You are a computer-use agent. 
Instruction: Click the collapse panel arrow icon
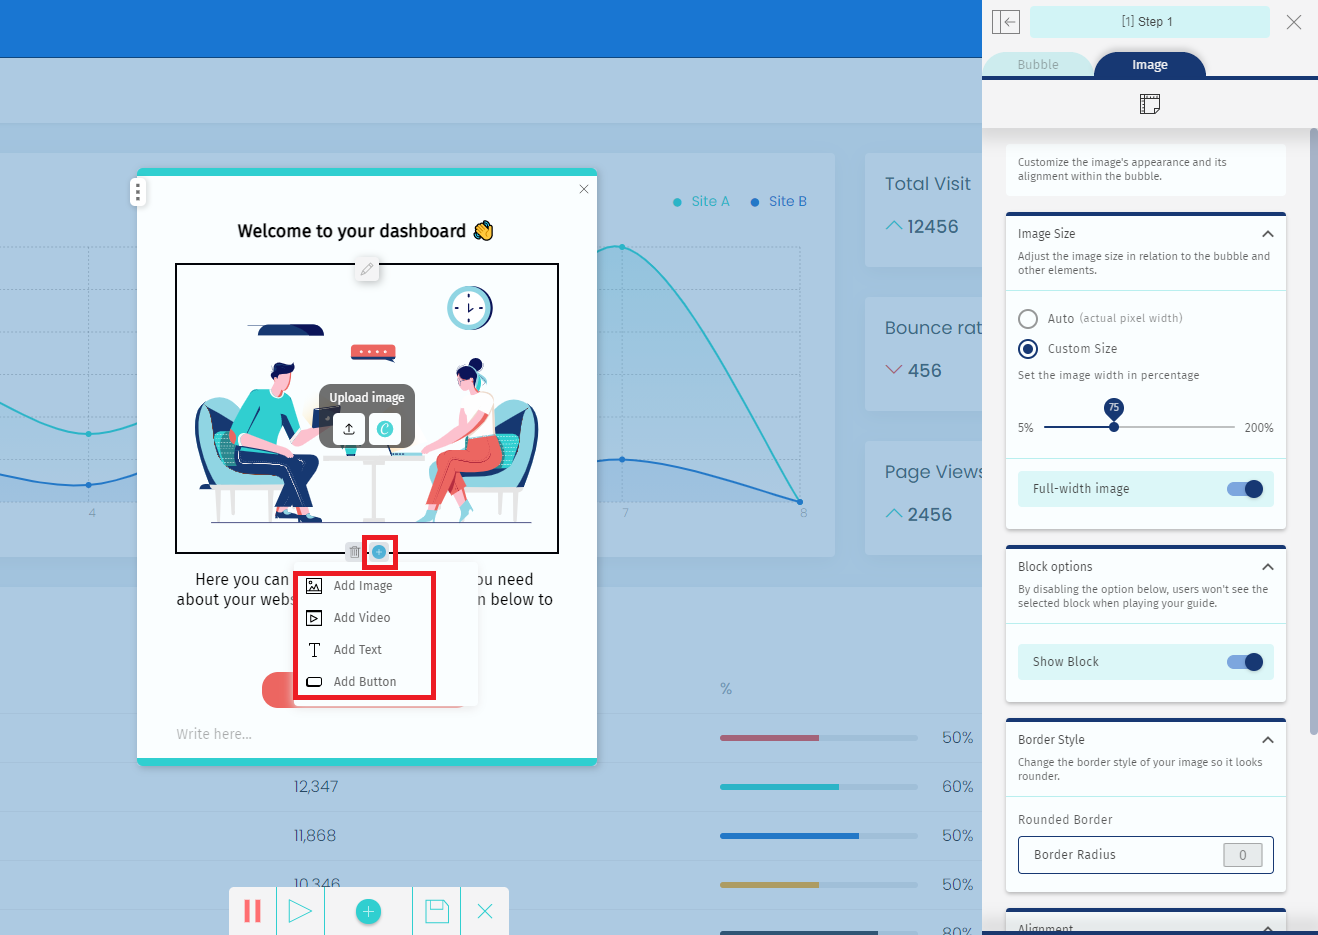click(x=1006, y=22)
